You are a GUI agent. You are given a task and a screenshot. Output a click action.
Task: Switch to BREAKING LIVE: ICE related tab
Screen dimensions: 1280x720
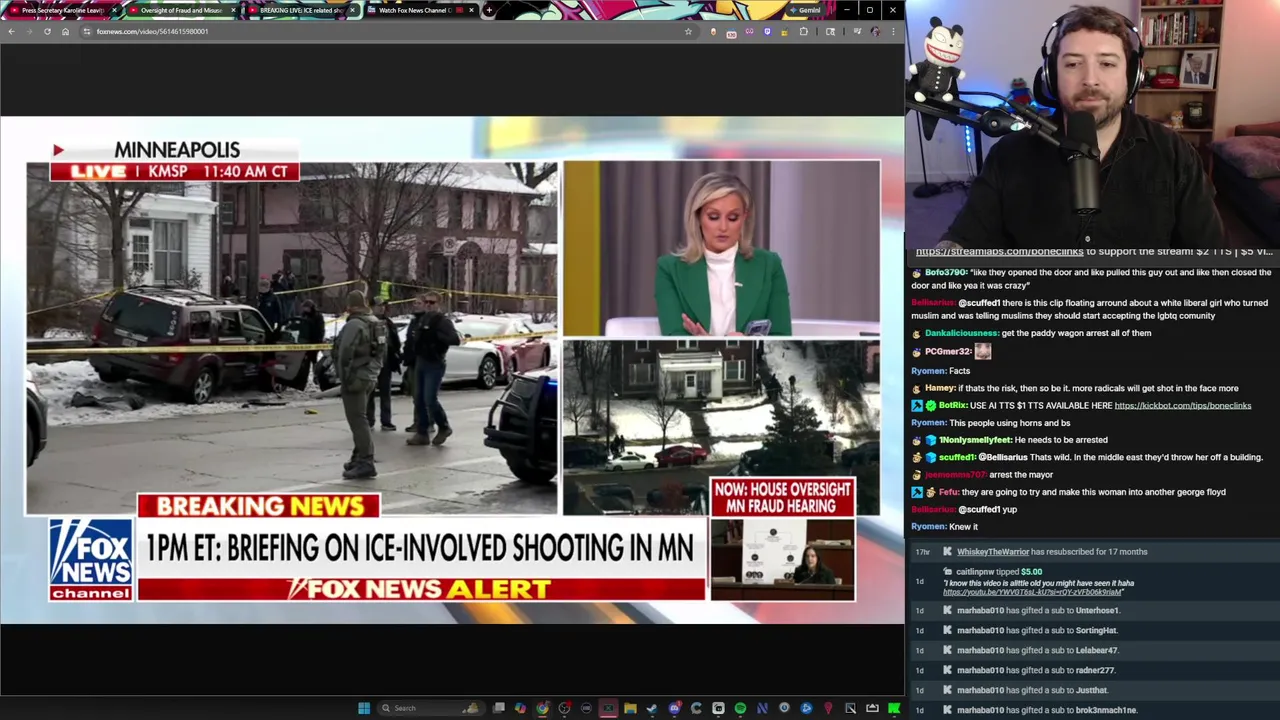300,10
